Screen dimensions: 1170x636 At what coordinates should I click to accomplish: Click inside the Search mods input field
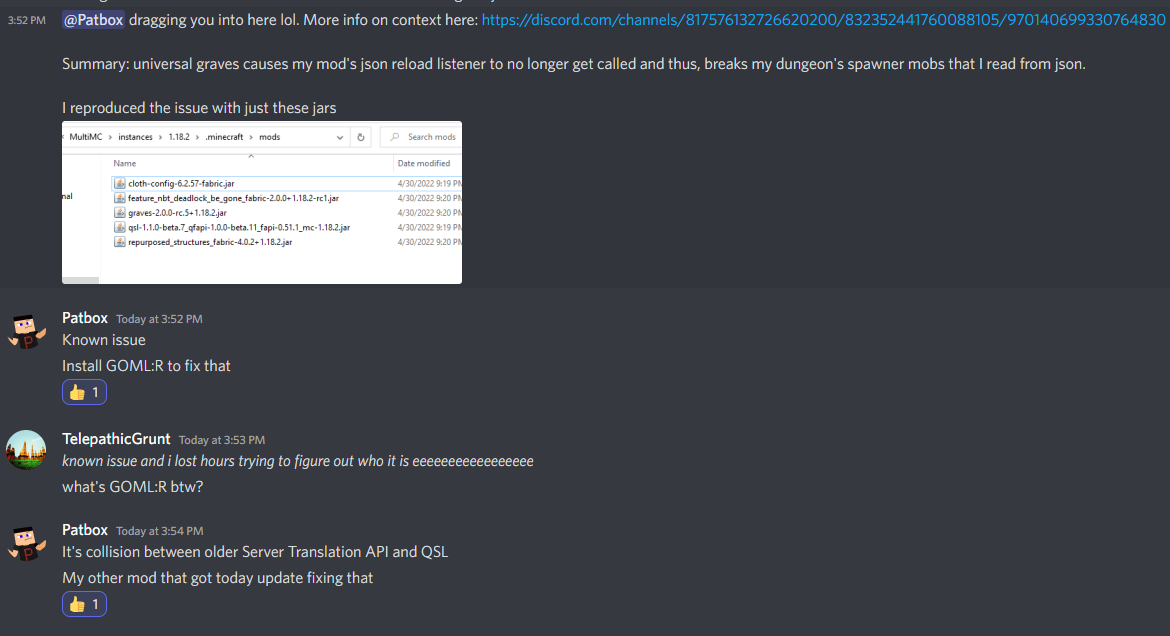[430, 136]
